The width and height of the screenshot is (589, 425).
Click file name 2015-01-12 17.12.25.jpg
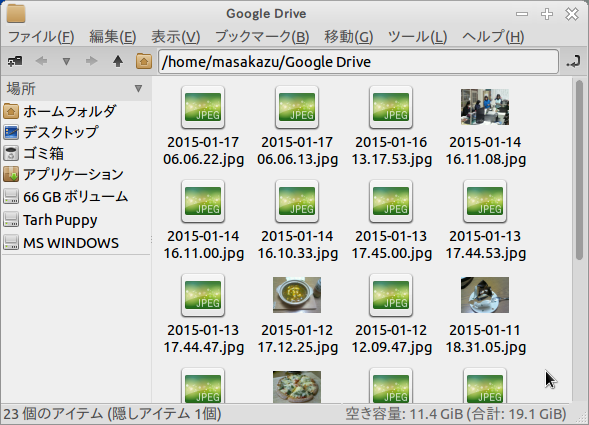click(297, 339)
